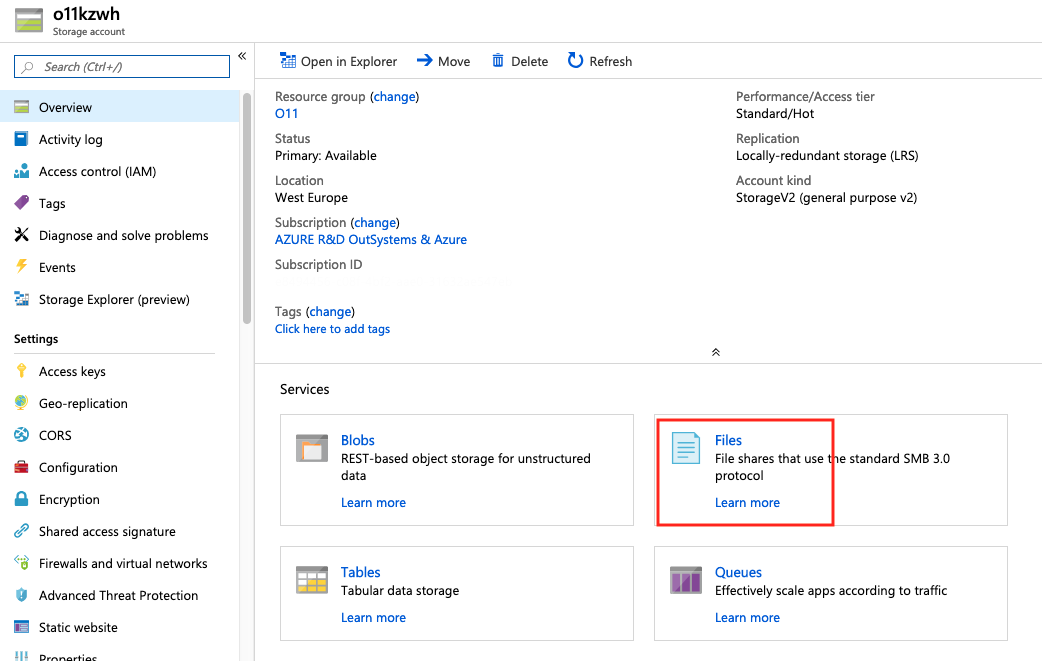
Task: Collapse the essentials details section
Action: (715, 352)
